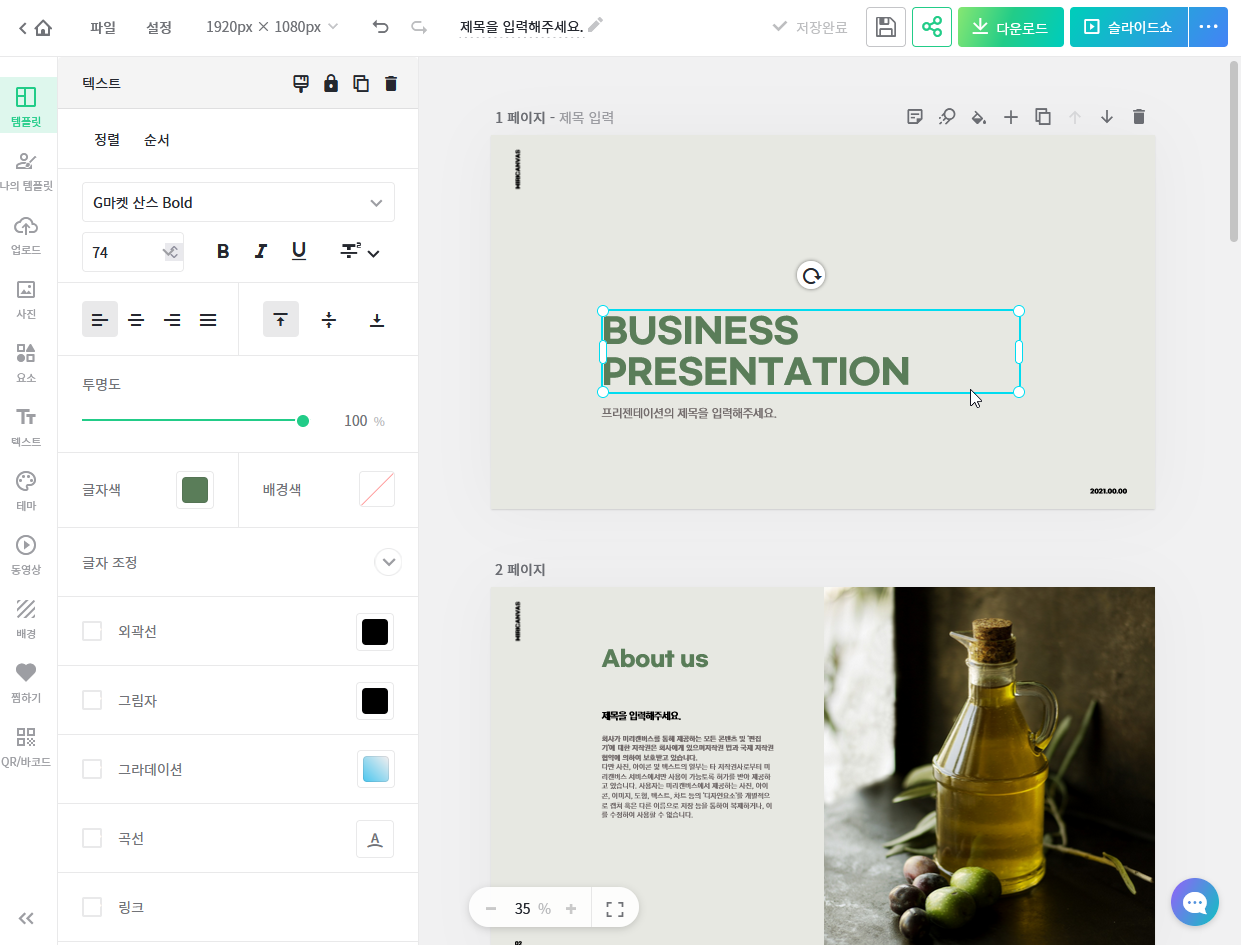Switch to the 정렬 tab
The height and width of the screenshot is (945, 1241).
click(107, 140)
